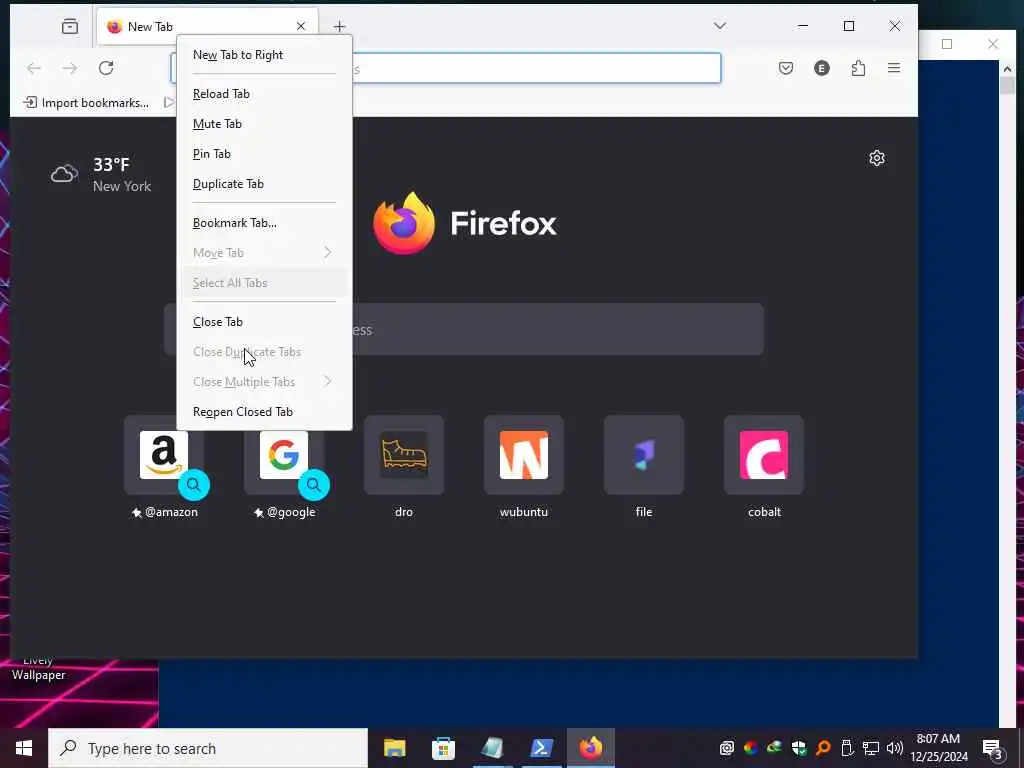Choose Duplicate Tab
The image size is (1024, 768).
pos(264,184)
